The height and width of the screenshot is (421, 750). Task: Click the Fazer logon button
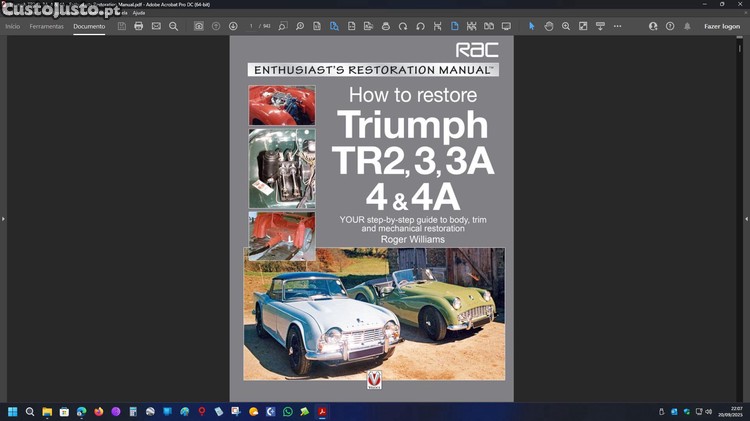722,26
